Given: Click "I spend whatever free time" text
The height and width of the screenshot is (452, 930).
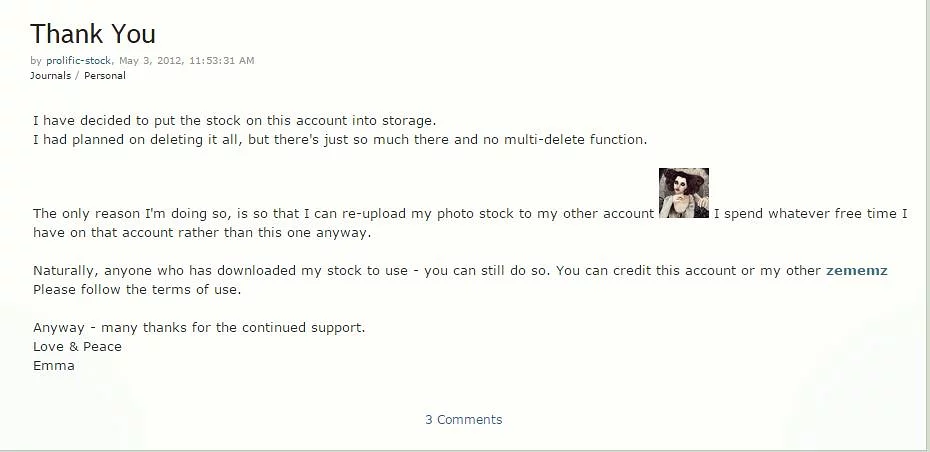Looking at the screenshot, I should (810, 214).
